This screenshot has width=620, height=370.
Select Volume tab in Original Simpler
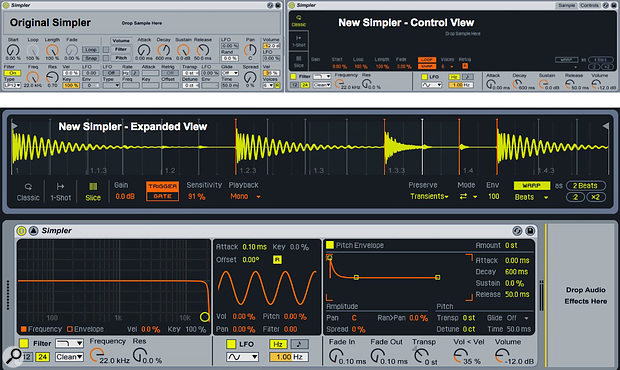coord(121,41)
